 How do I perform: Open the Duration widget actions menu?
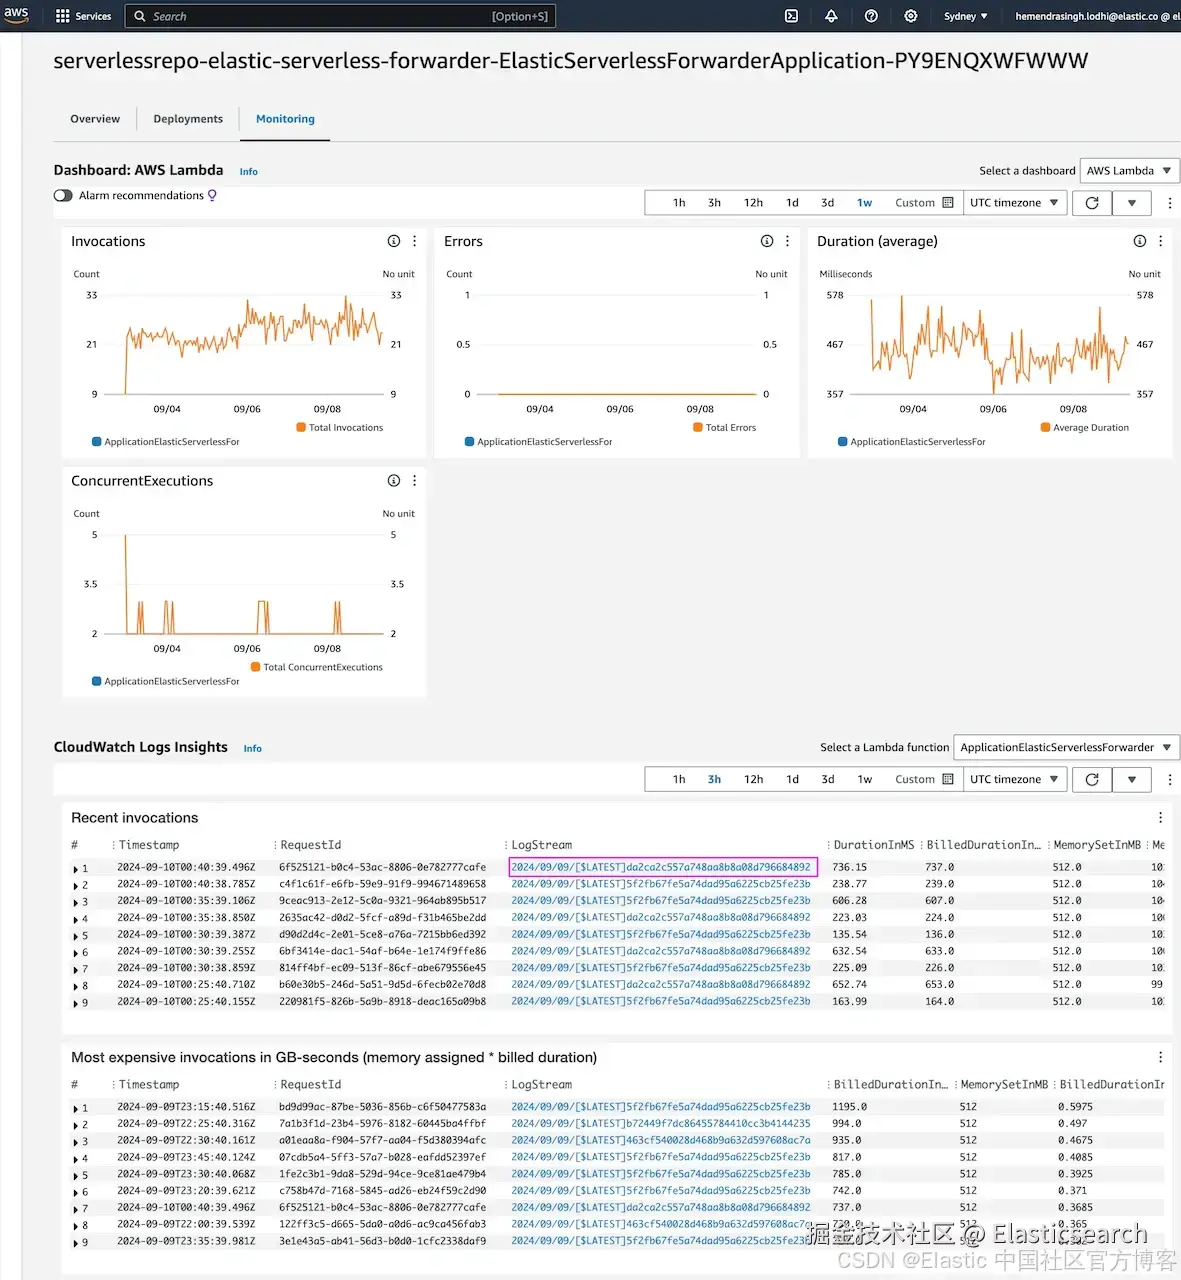(x=1161, y=241)
